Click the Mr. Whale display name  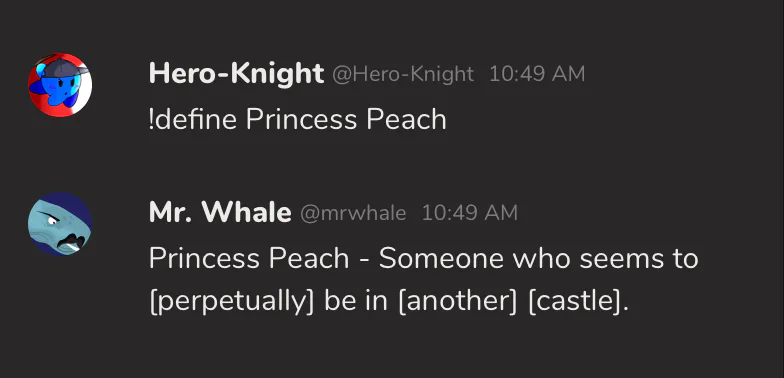220,212
